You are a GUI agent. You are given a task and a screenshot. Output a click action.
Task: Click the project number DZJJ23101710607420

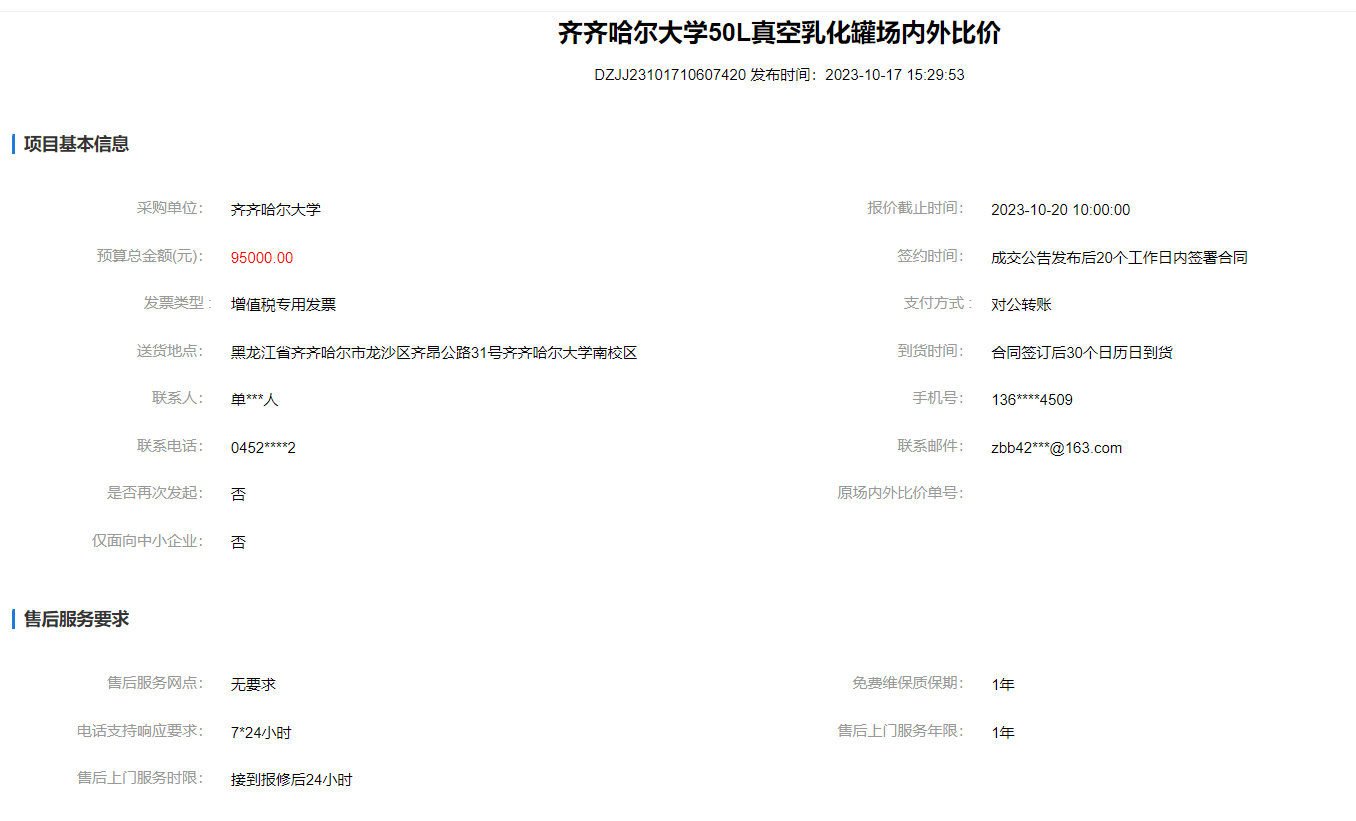670,75
